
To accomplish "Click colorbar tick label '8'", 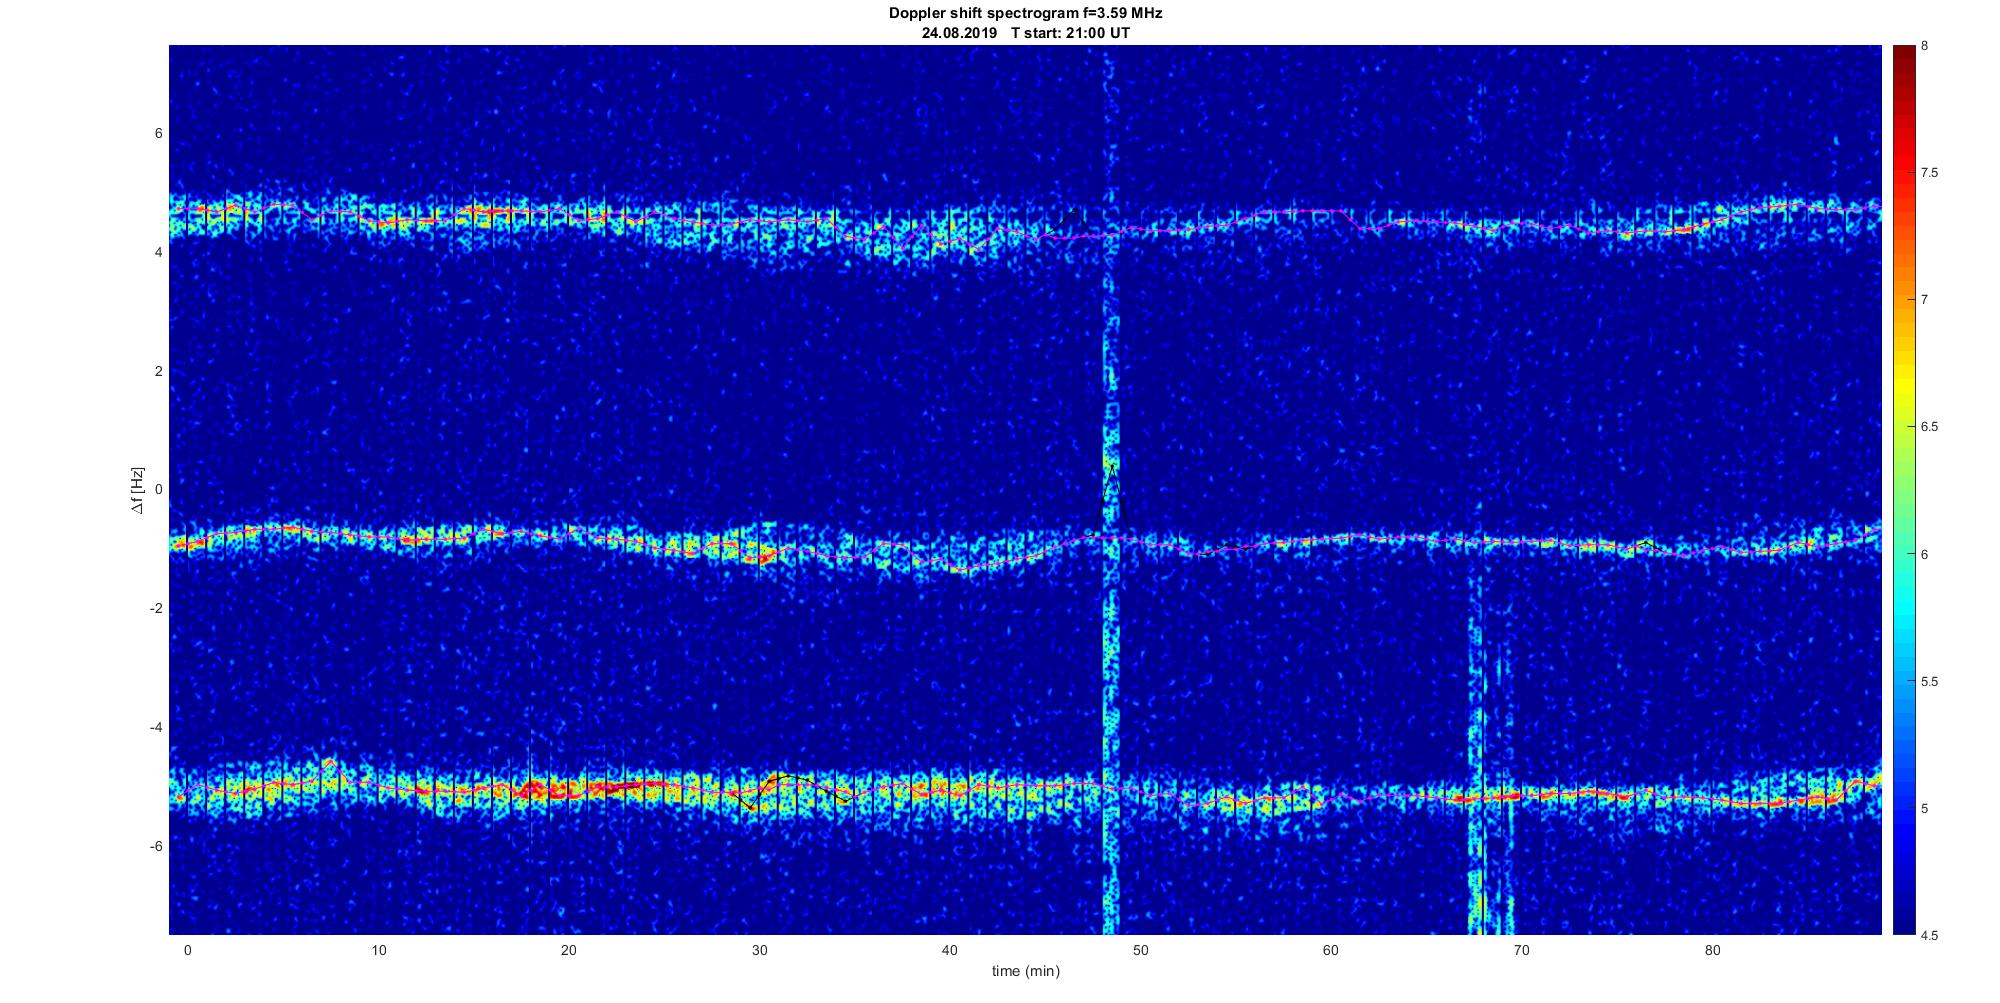I will pyautogui.click(x=1924, y=46).
